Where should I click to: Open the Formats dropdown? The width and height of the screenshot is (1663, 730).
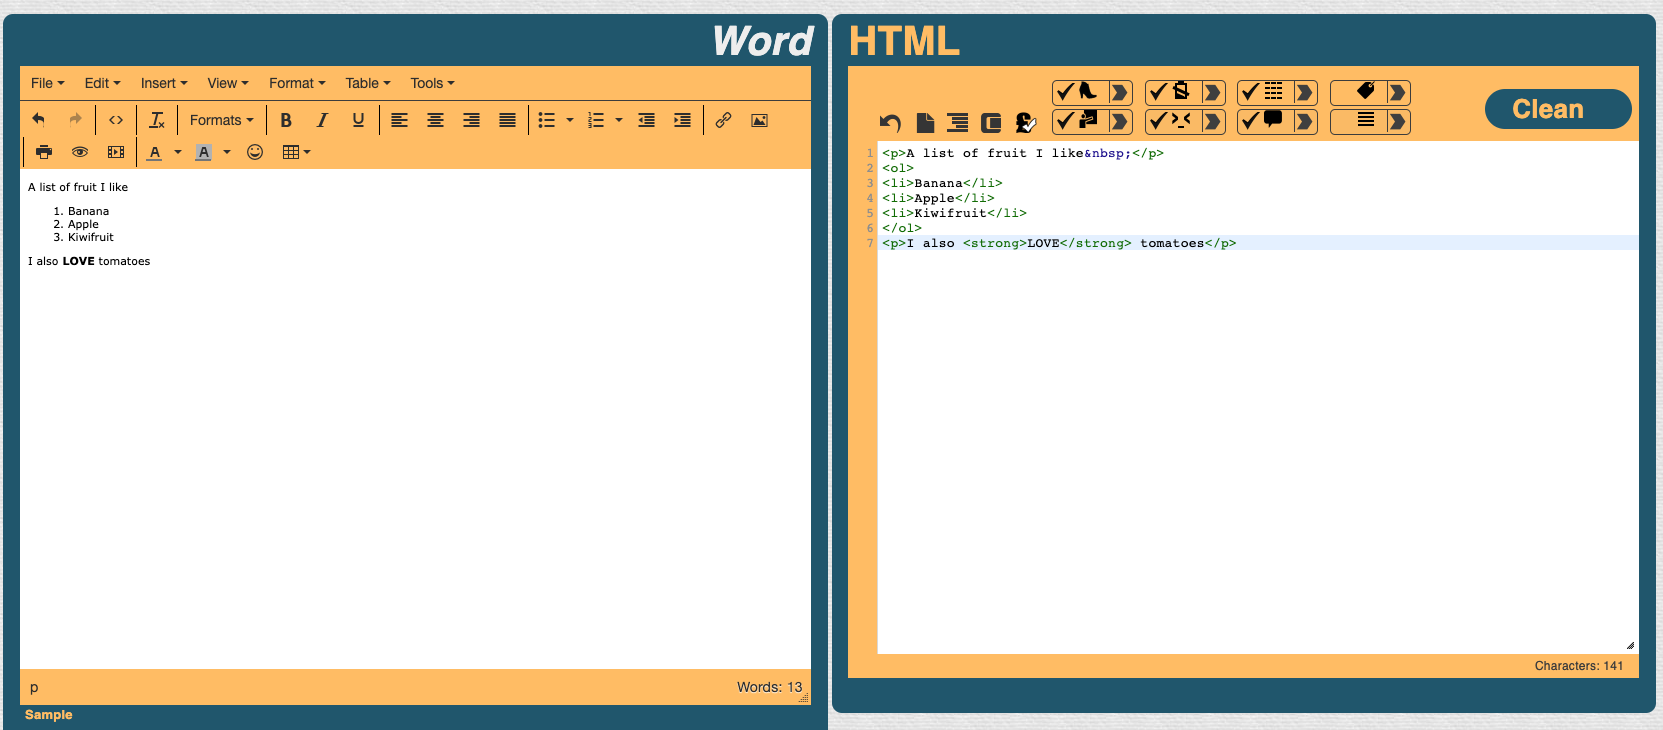221,120
